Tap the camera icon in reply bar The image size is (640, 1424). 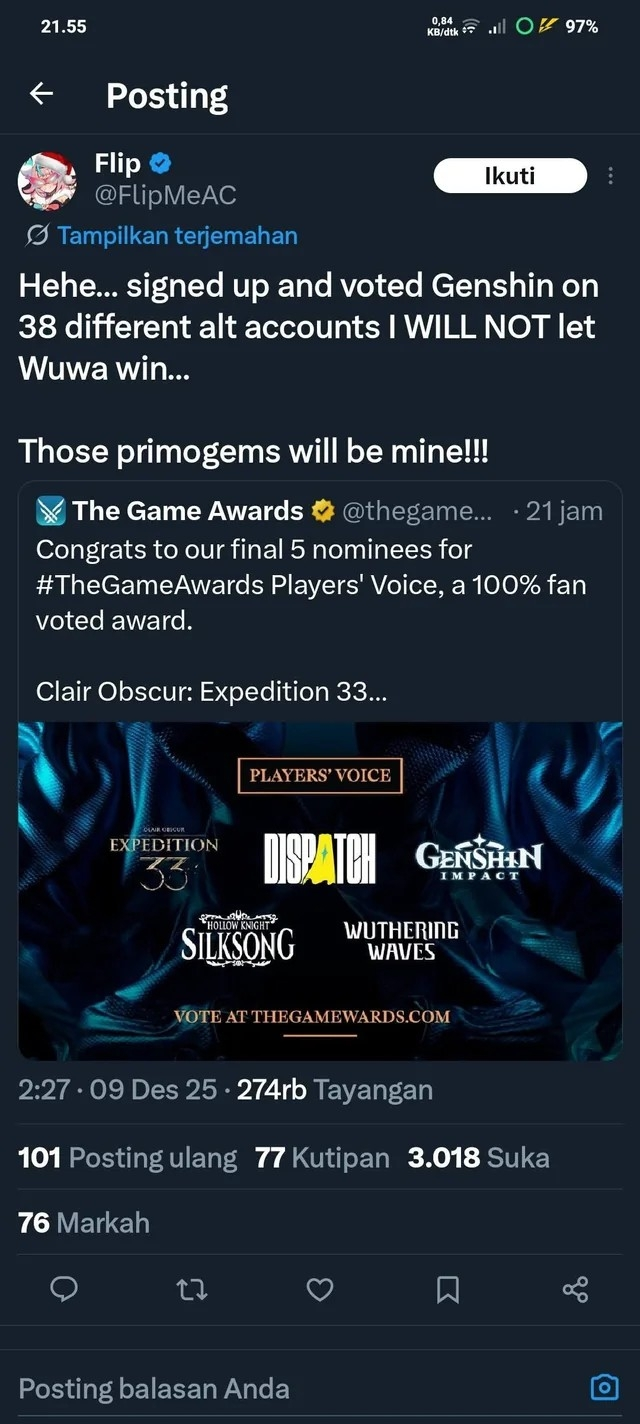pyautogui.click(x=604, y=1387)
